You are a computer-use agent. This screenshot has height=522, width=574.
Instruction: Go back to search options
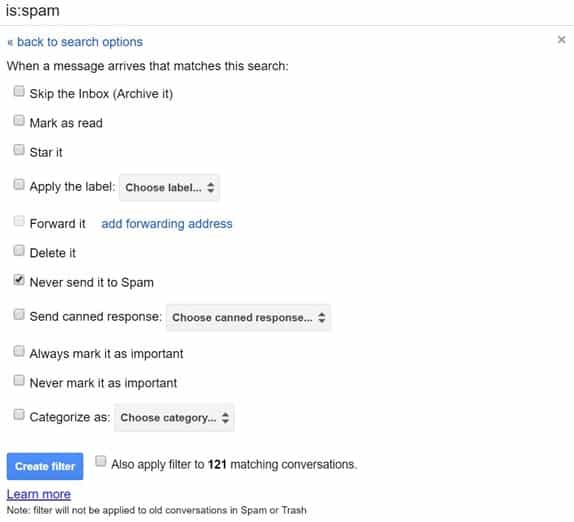tap(75, 42)
